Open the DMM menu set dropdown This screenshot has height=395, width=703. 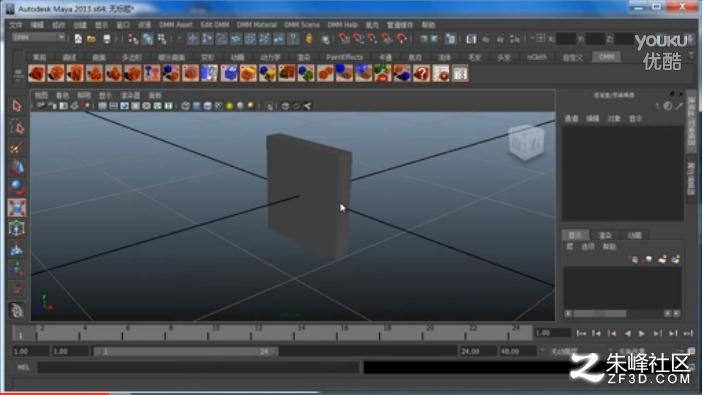pos(38,38)
